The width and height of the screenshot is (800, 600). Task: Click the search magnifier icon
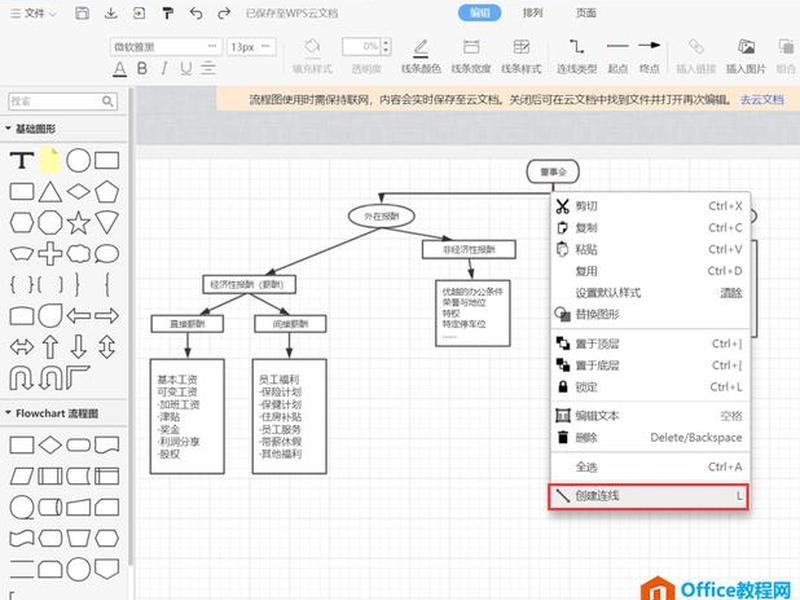tap(108, 102)
